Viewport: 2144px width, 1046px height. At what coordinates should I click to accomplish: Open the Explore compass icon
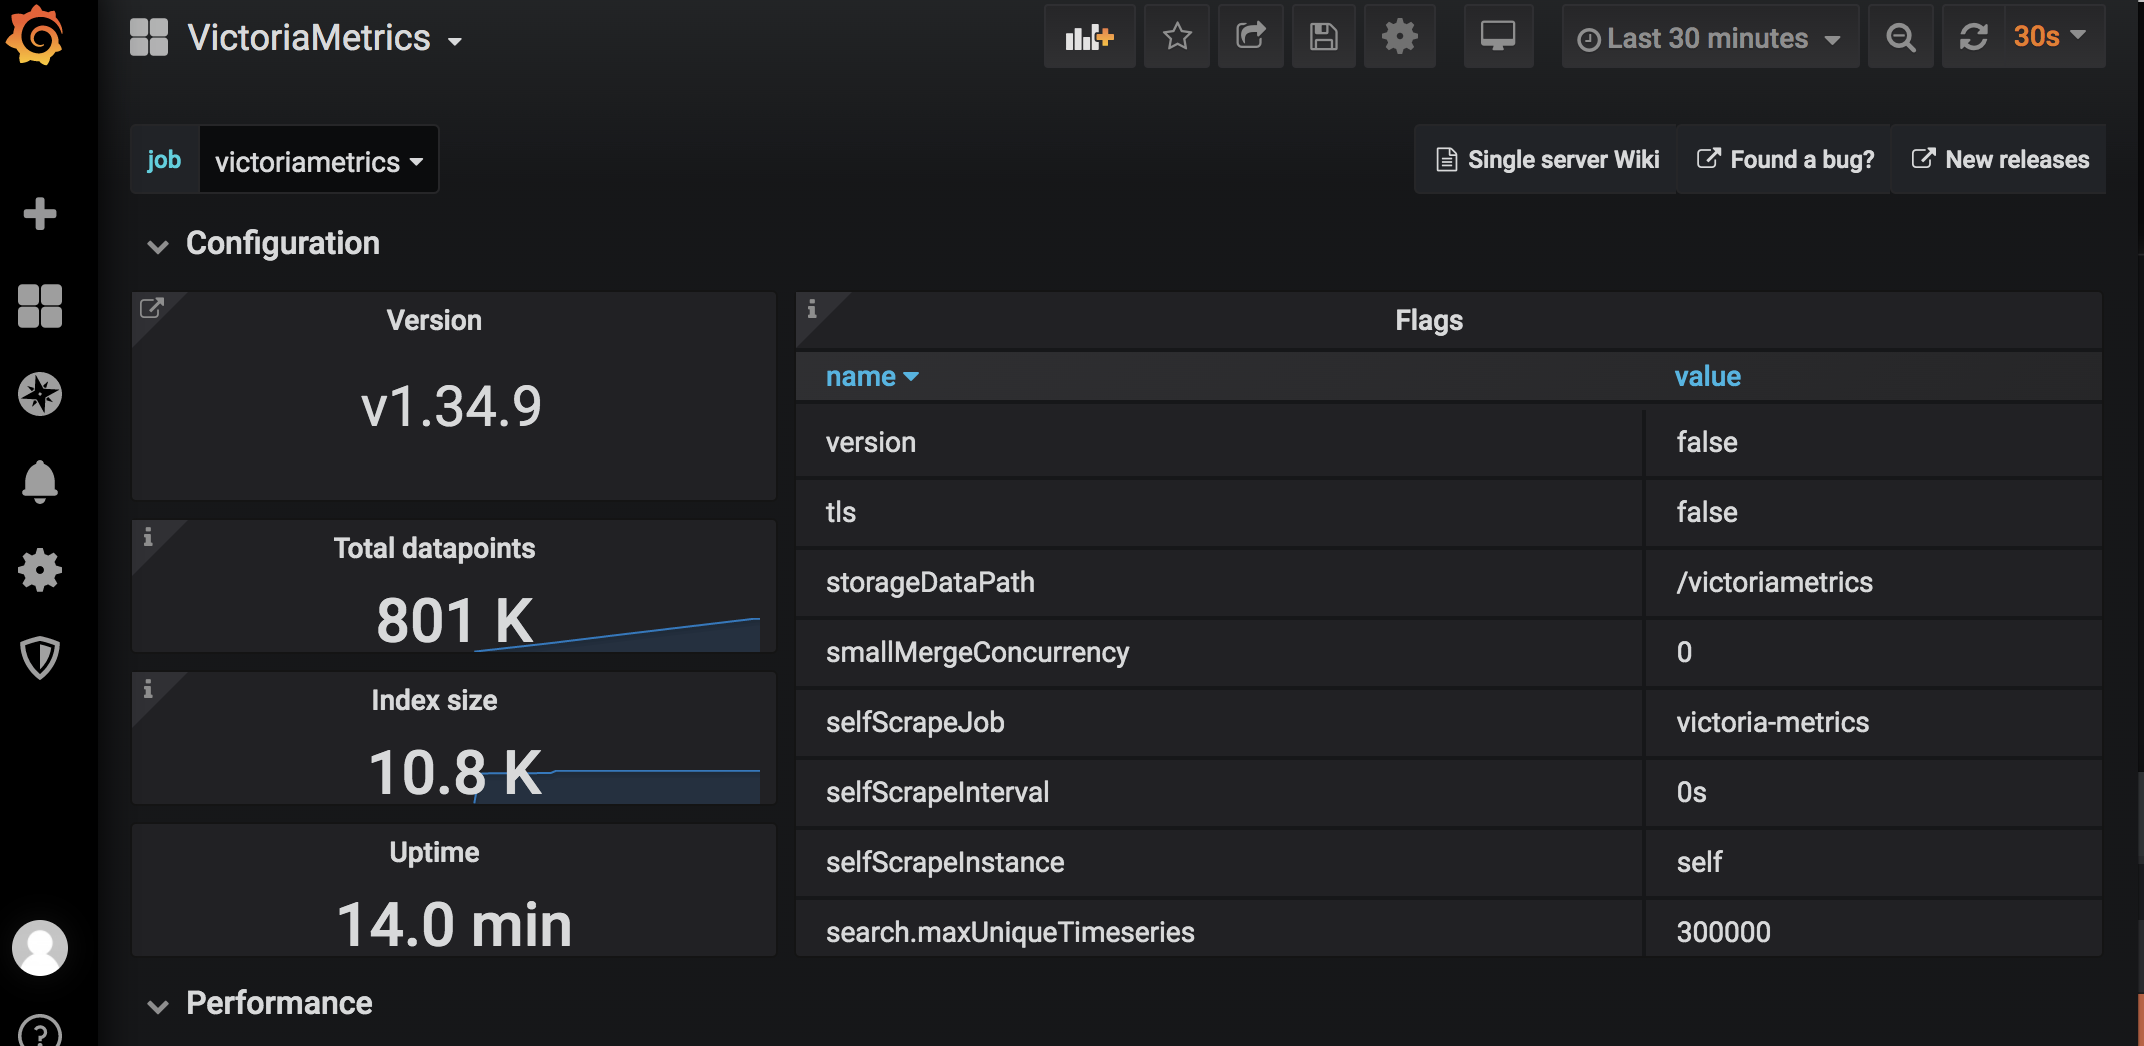click(x=40, y=394)
